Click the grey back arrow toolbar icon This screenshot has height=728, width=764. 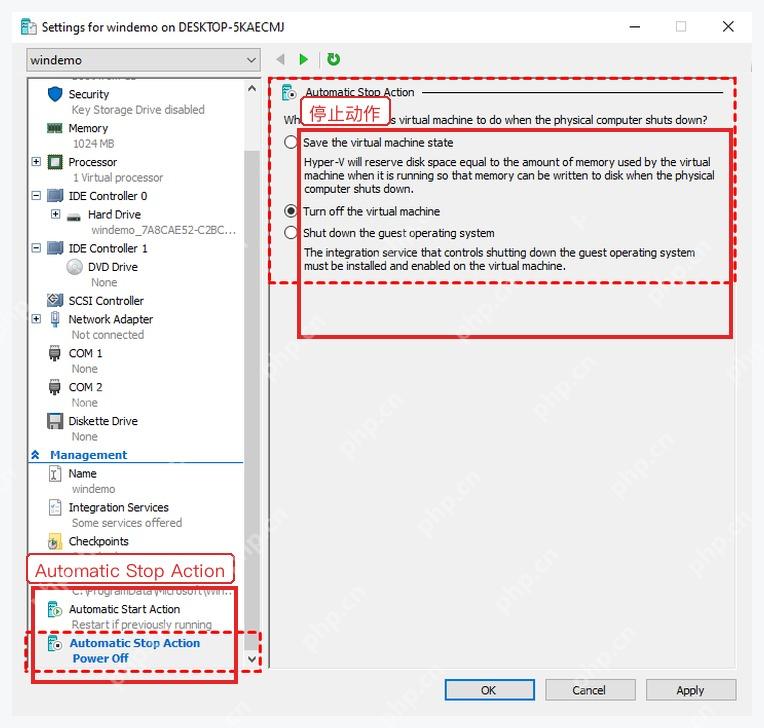(x=280, y=59)
